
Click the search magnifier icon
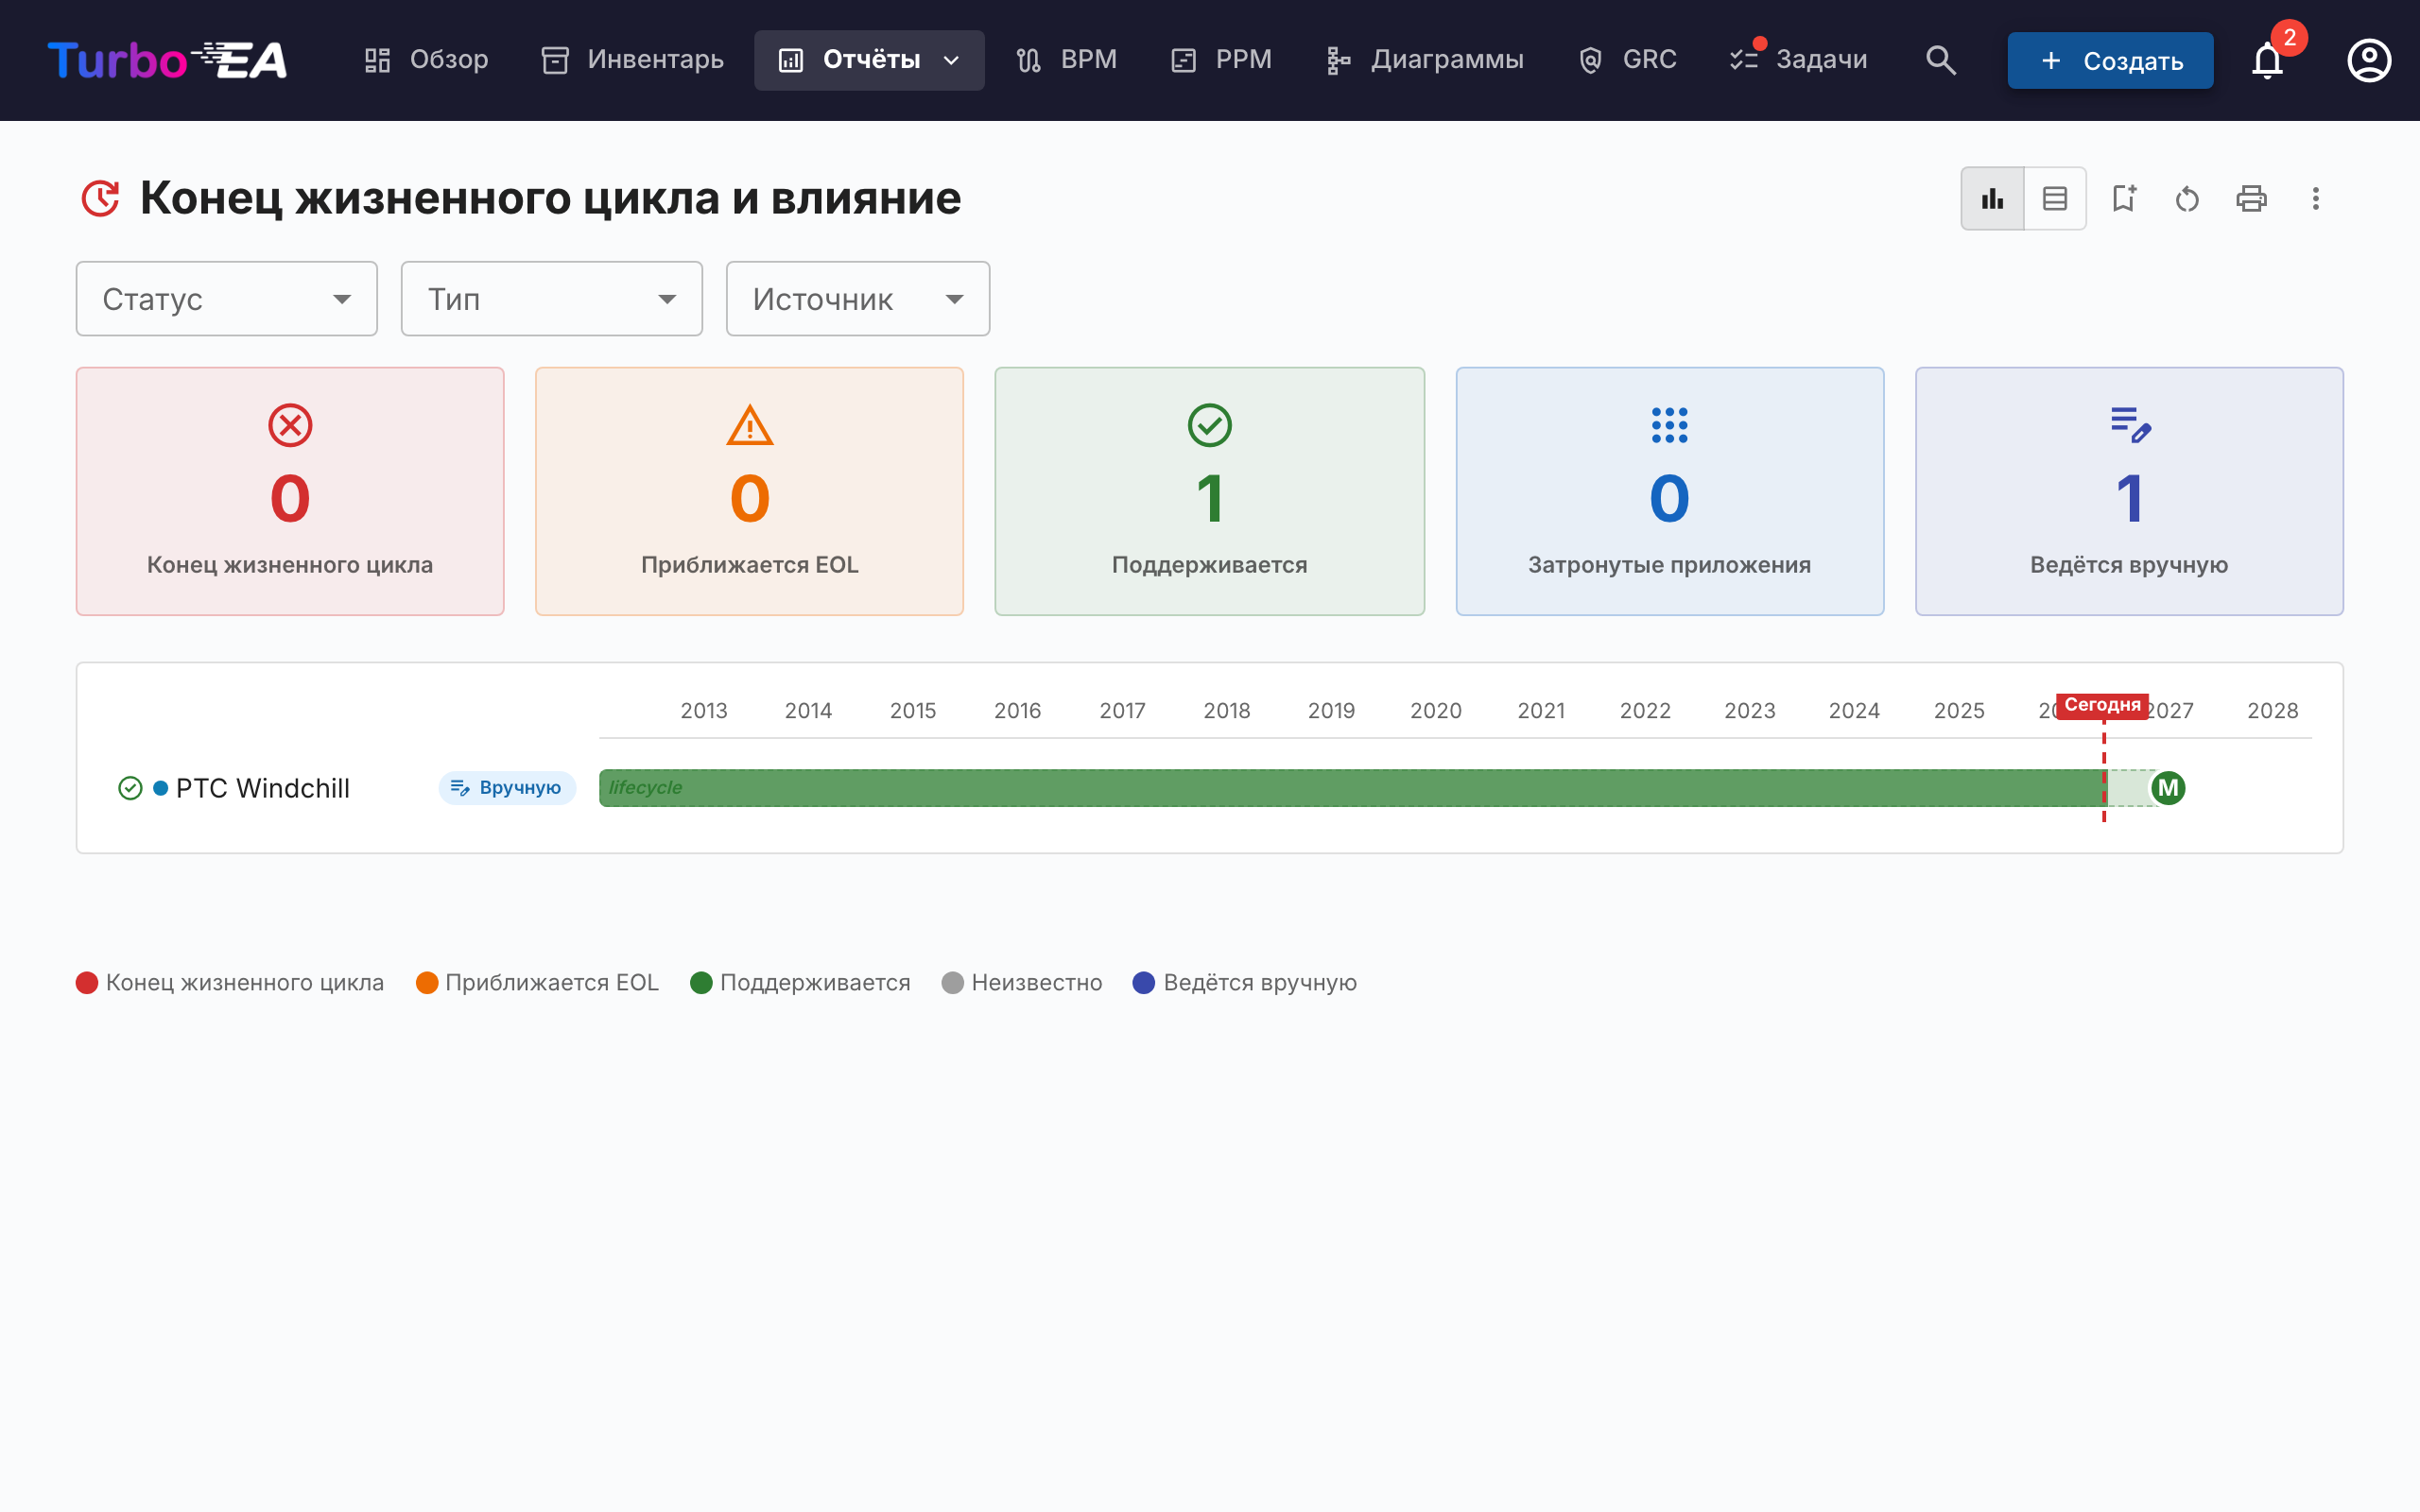1940,60
